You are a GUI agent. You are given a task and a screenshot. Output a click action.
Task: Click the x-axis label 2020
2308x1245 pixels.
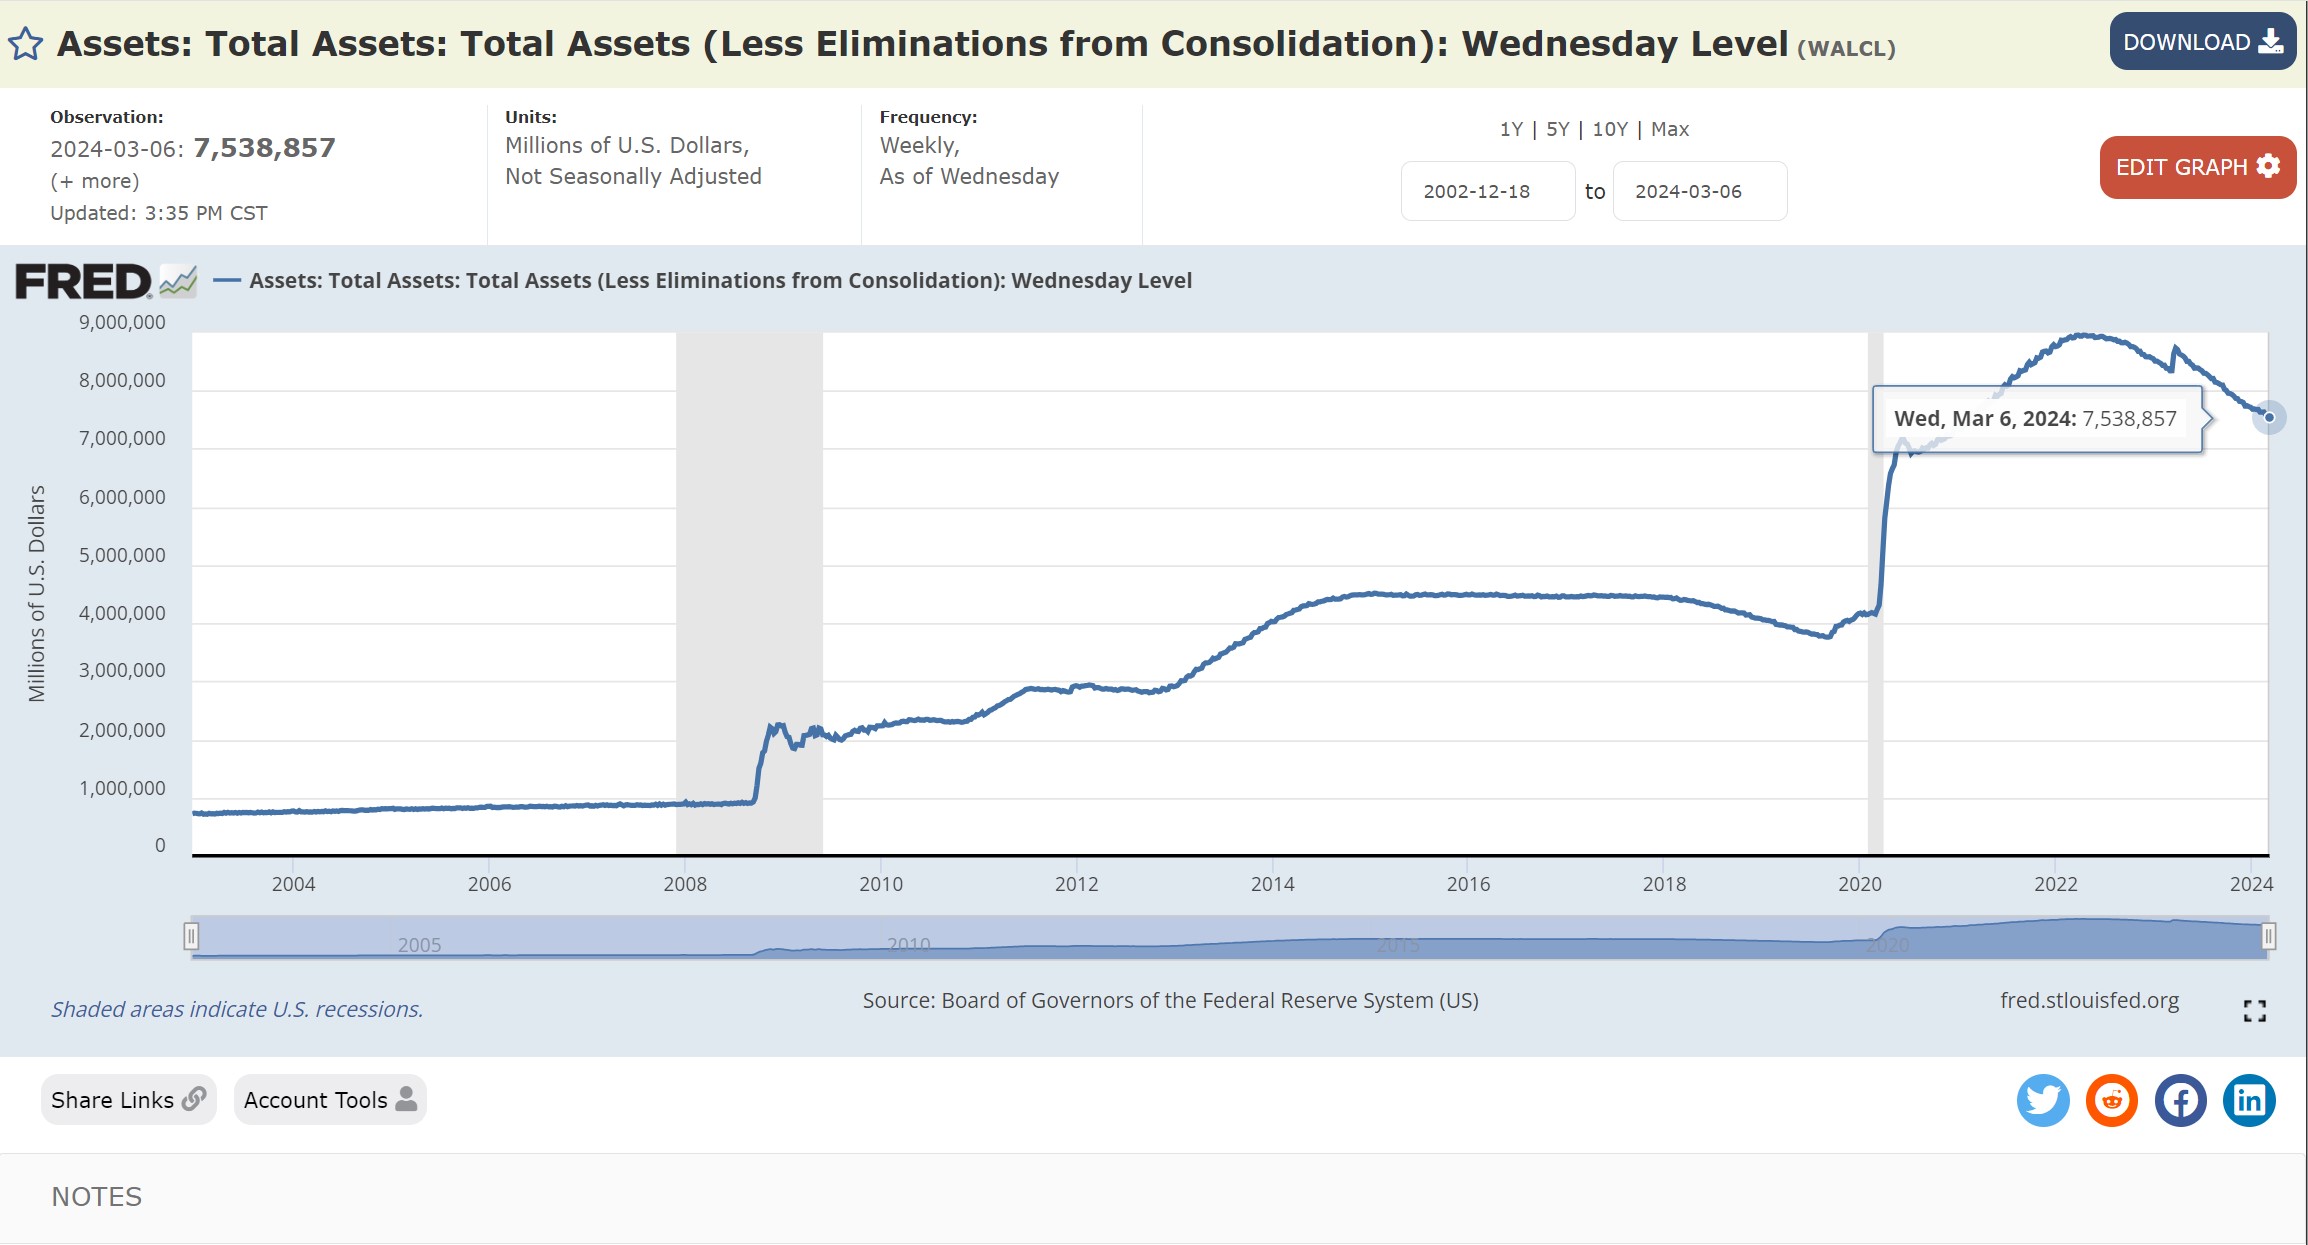tap(1859, 884)
